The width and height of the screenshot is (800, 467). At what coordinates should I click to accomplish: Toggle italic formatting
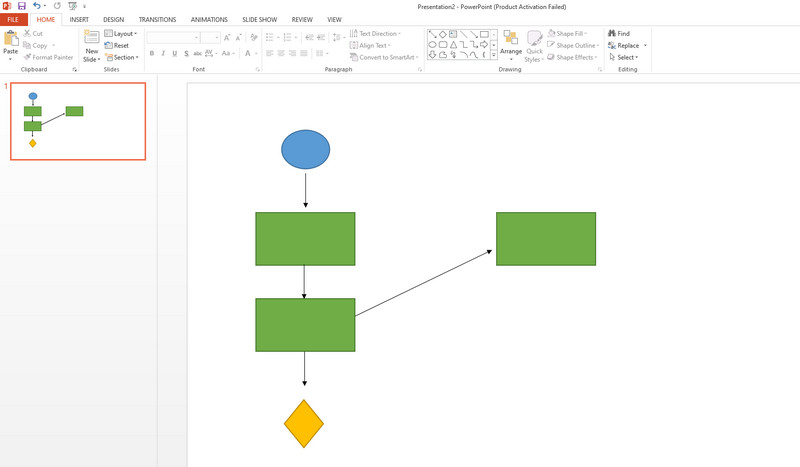(163, 53)
